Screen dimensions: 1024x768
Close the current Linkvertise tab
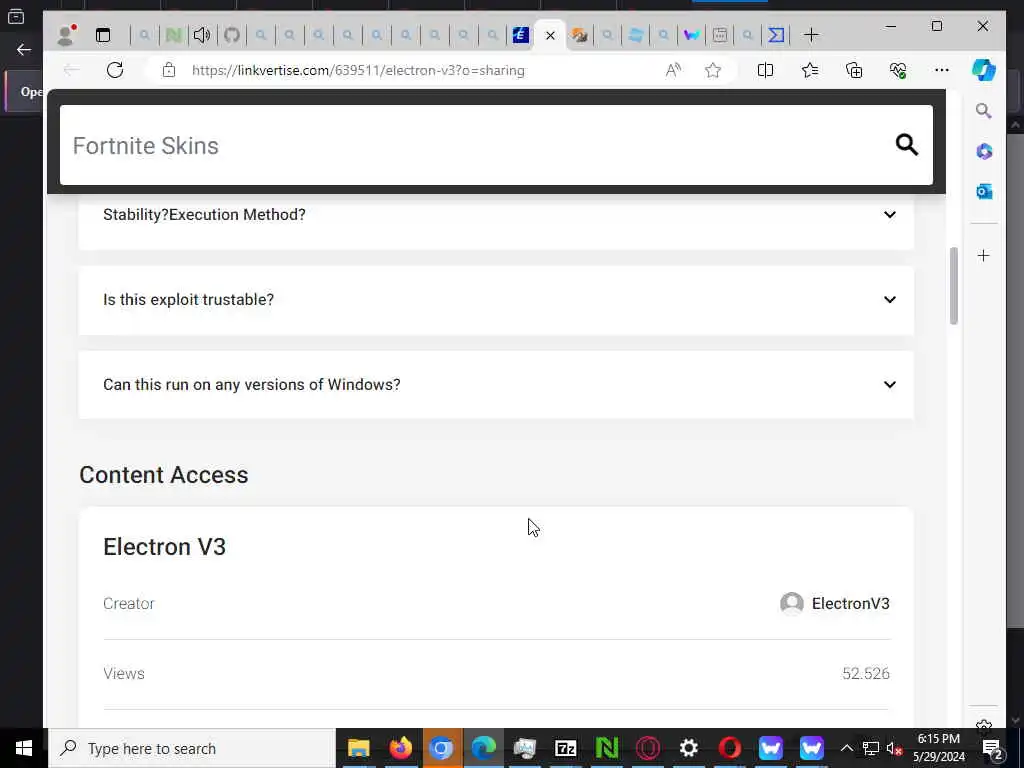click(550, 35)
